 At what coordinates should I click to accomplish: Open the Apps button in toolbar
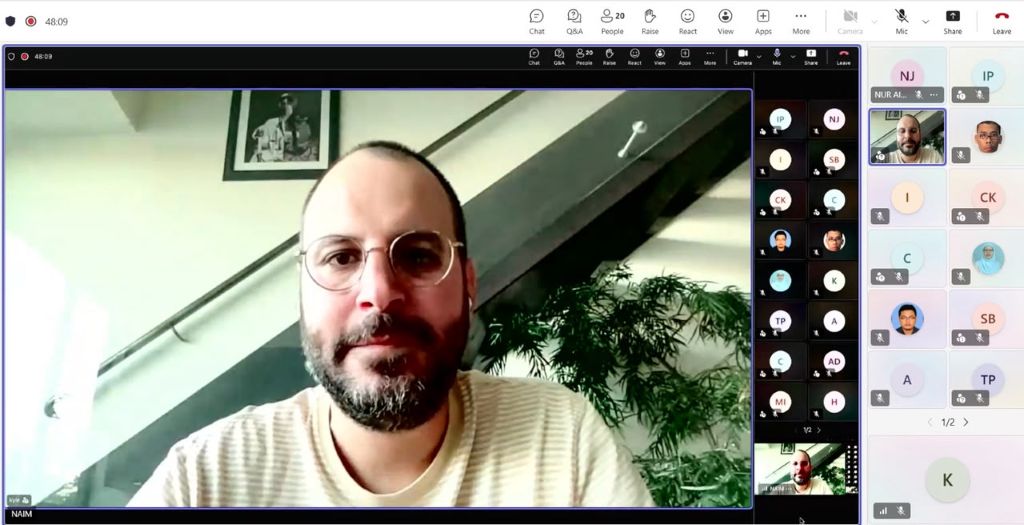(763, 21)
